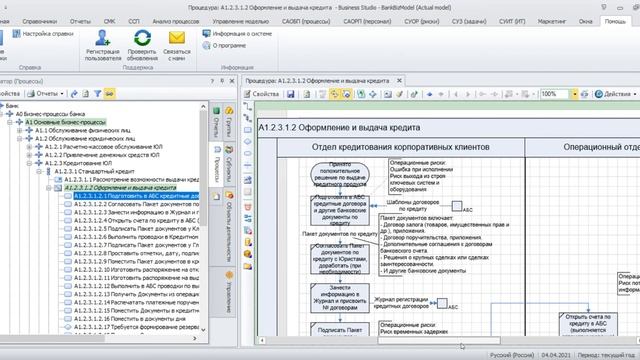Open Информация о системе

(237, 33)
